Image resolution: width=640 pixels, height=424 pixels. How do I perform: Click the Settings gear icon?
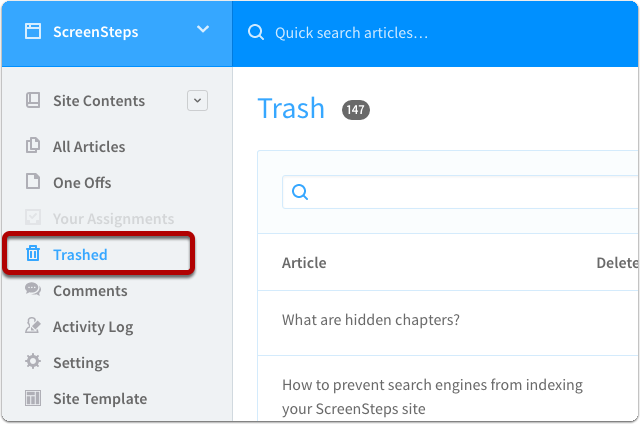point(33,362)
